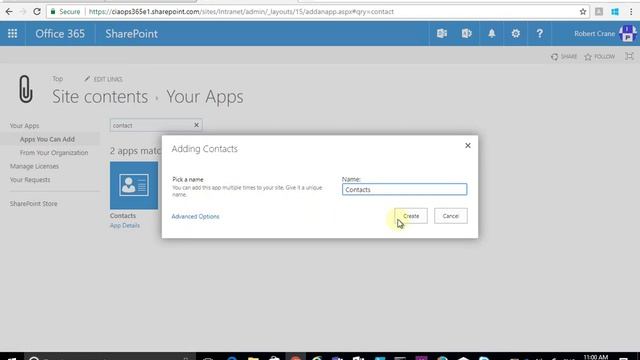640x360 pixels.
Task: Open the Chrome three-dot menu
Action: pyautogui.click(x=631, y=12)
